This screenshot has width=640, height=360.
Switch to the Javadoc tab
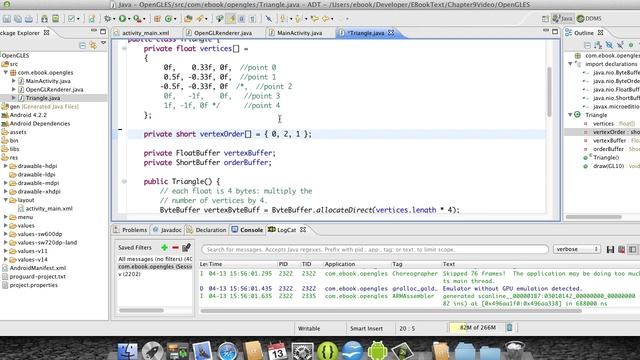tap(167, 230)
